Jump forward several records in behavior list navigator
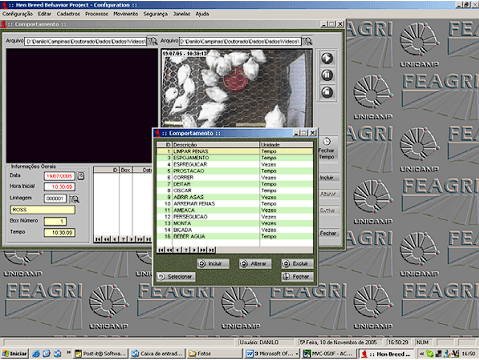 [x=203, y=250]
